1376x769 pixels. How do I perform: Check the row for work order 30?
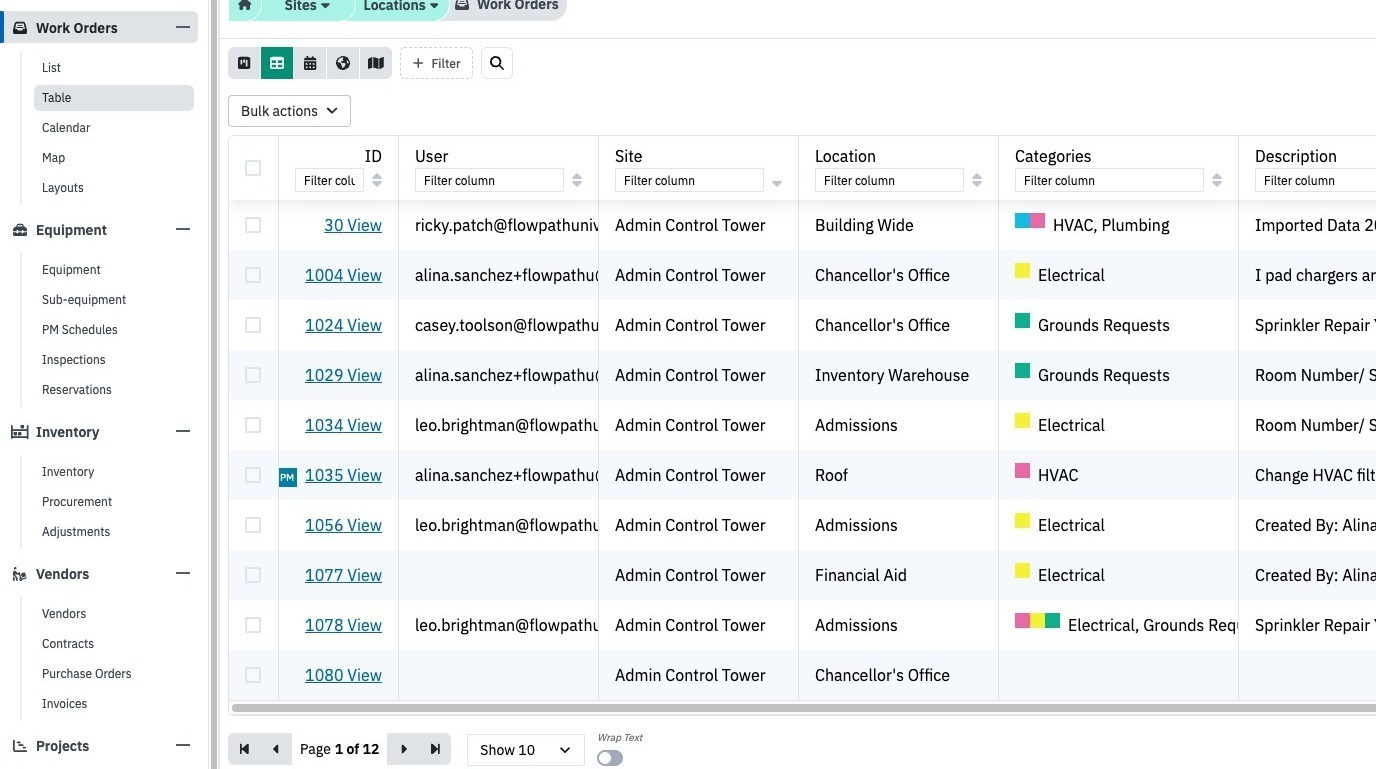pos(253,225)
